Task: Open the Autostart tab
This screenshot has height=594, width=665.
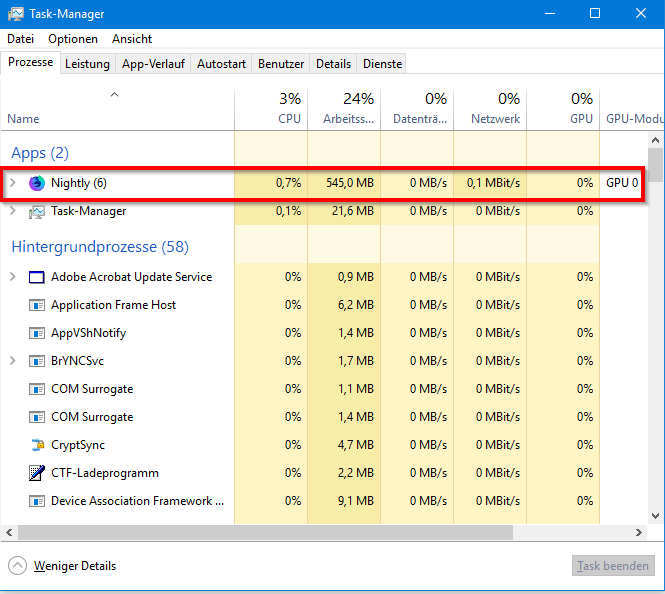Action: 221,64
